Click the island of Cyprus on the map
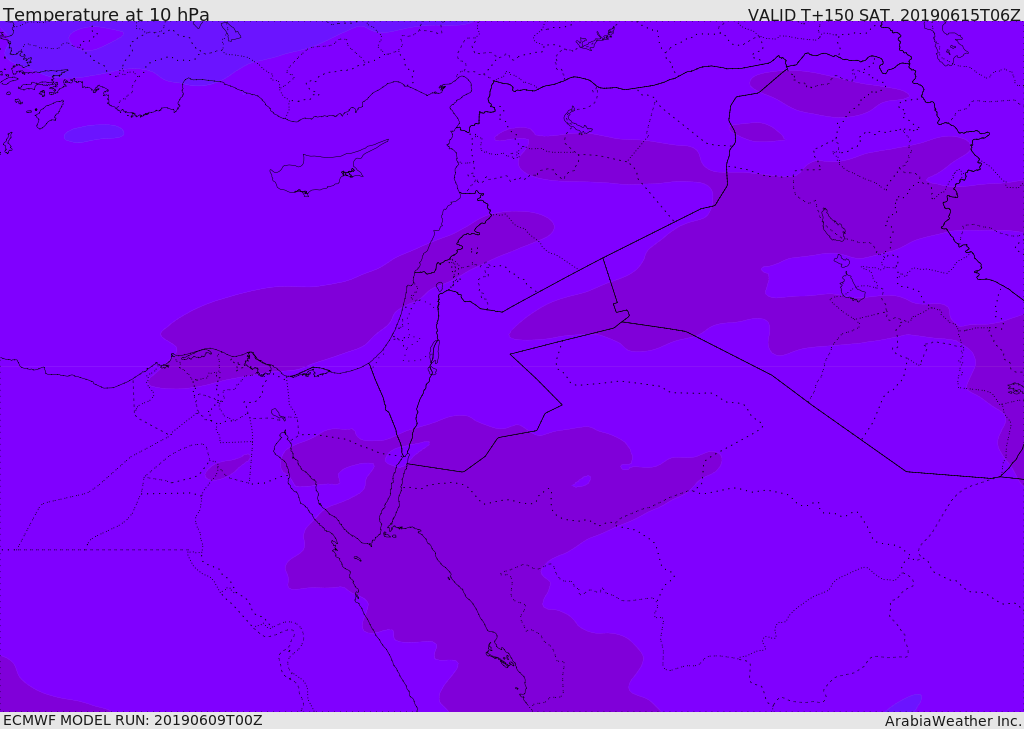 click(327, 169)
